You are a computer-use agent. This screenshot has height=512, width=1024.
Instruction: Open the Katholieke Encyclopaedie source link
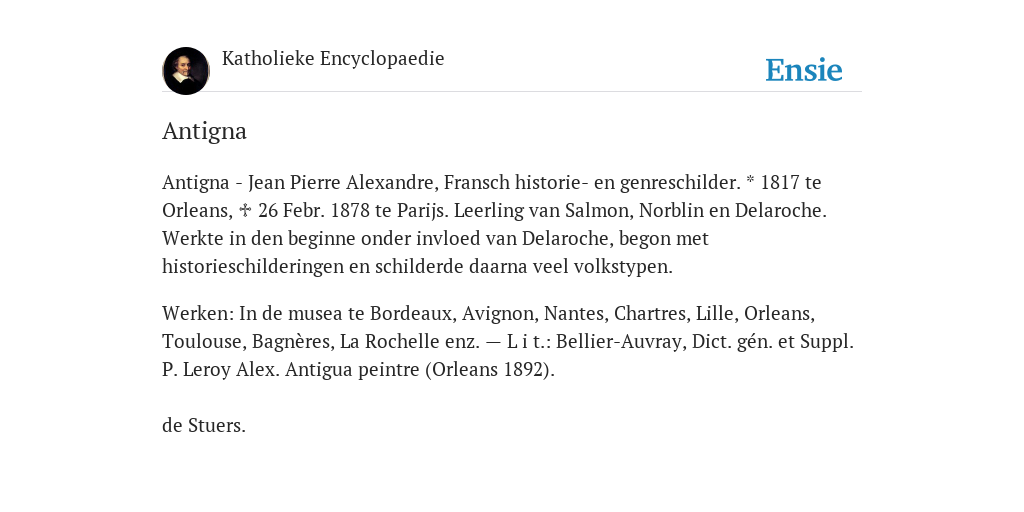point(333,58)
